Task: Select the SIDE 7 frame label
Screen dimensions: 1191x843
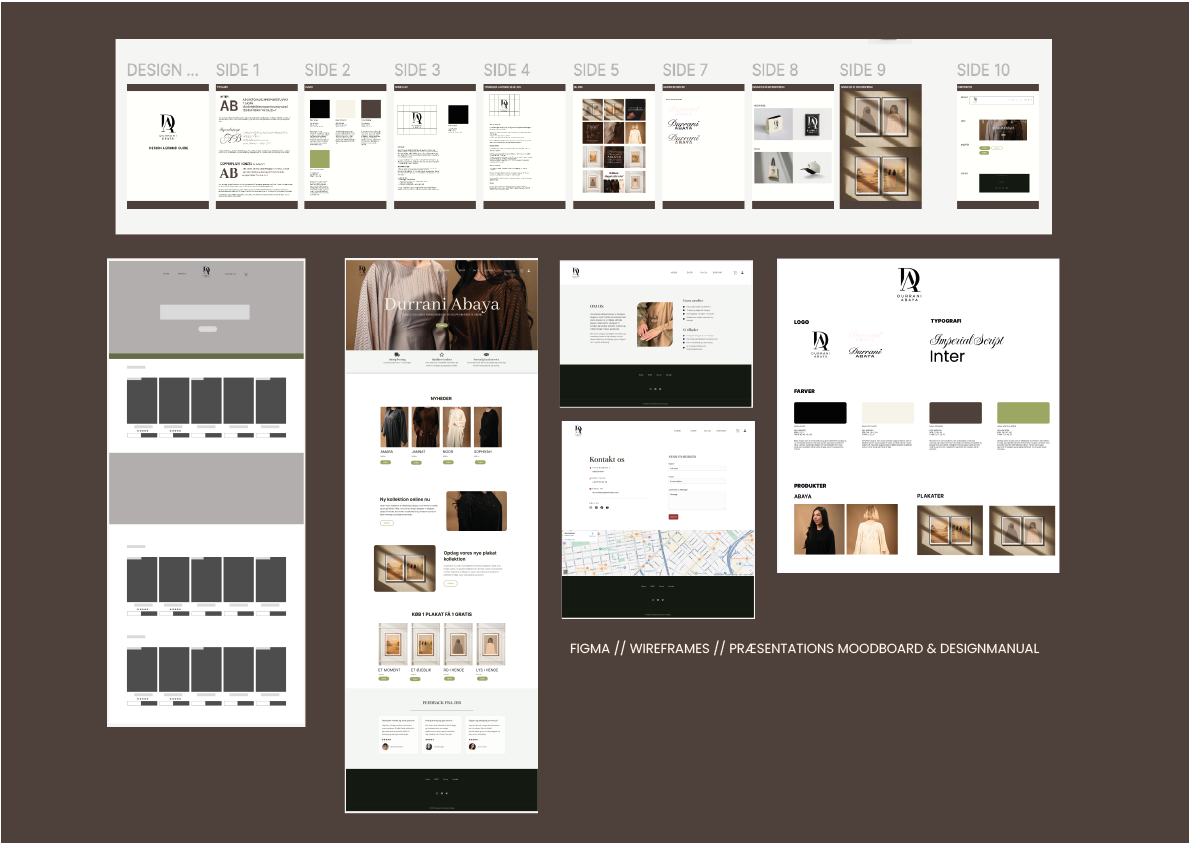Action: pyautogui.click(x=685, y=70)
